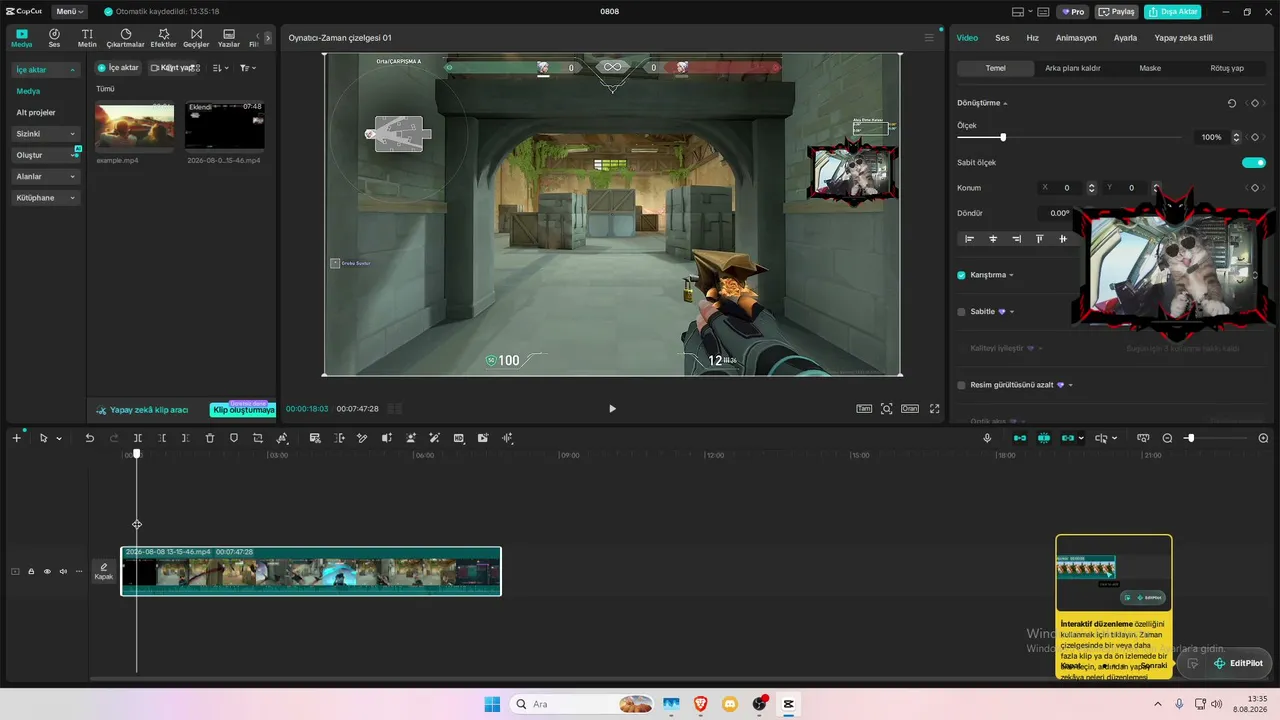Screen dimensions: 1280x720
Task: Center the clip horizontally with the align-center icon
Action: click(x=993, y=239)
